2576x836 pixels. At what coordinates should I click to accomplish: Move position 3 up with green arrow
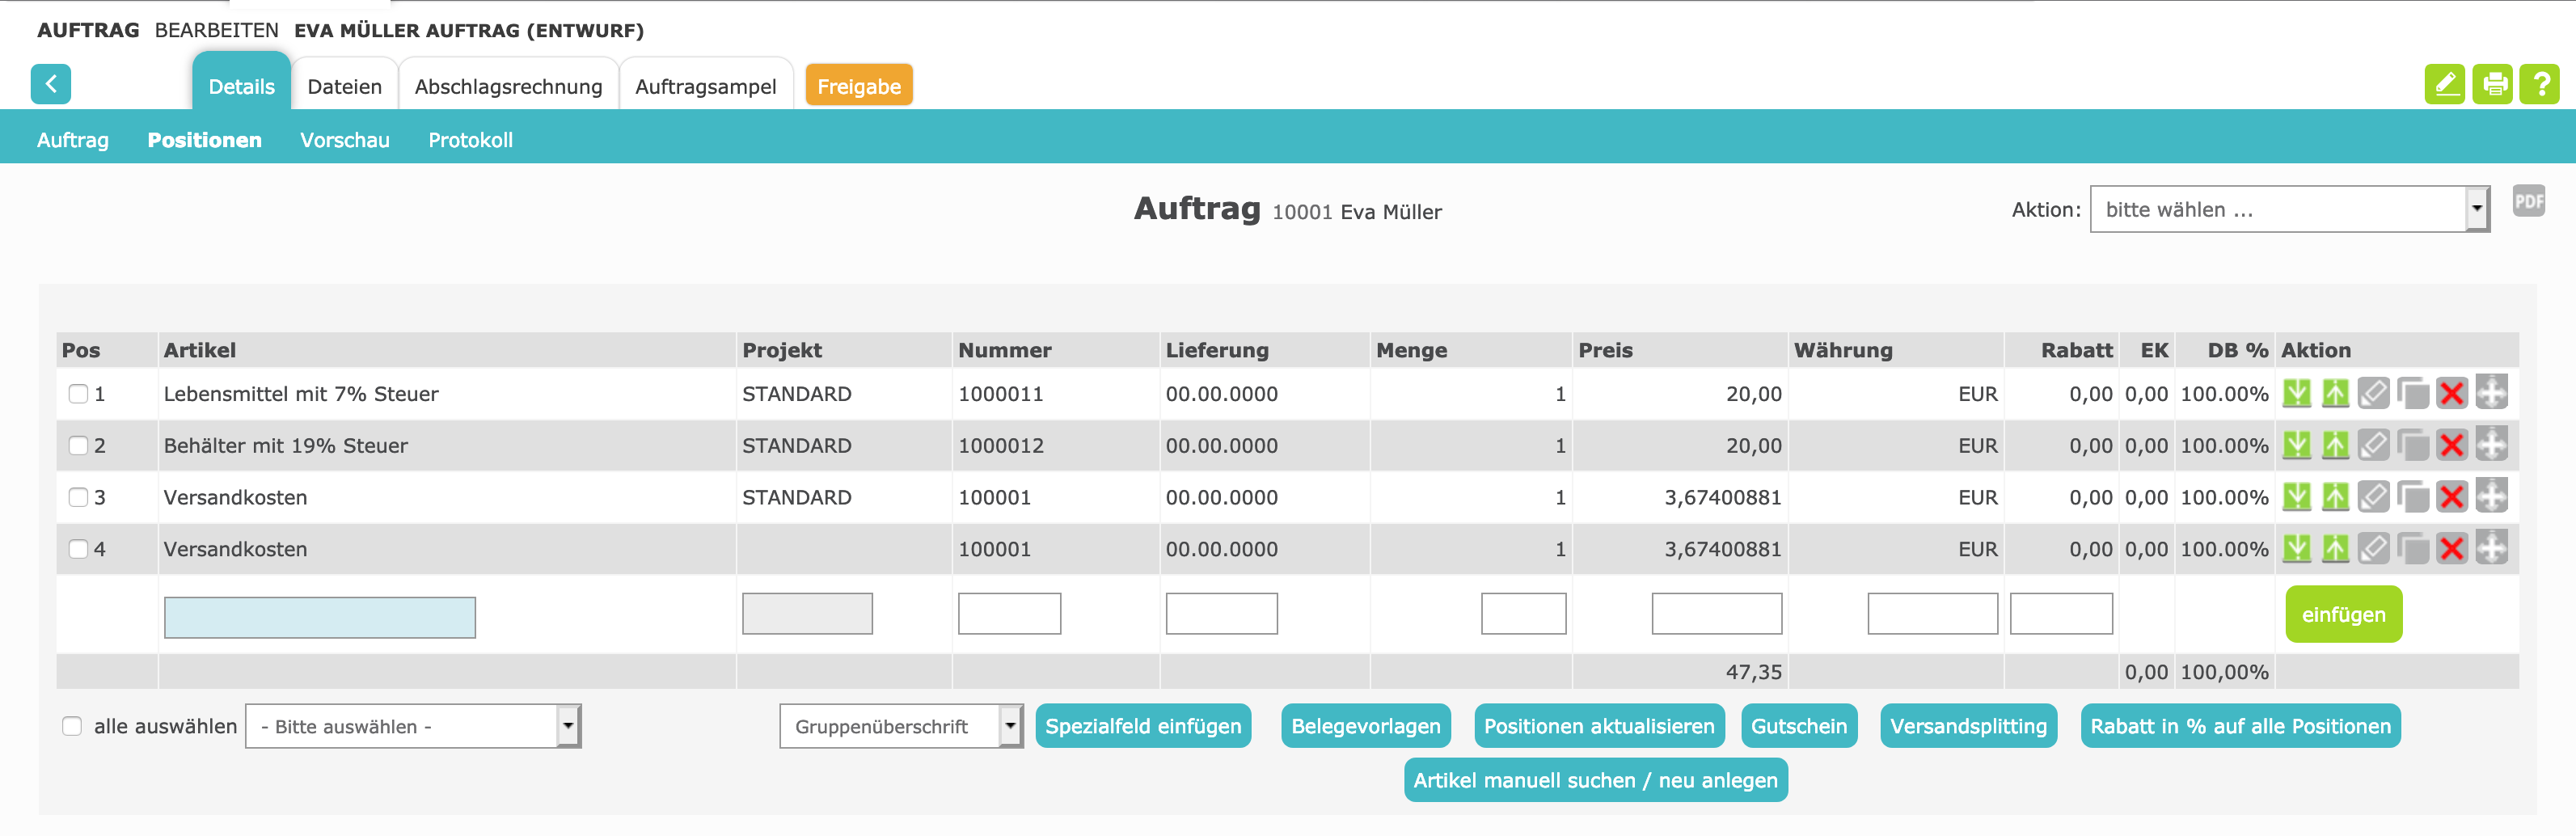2335,497
